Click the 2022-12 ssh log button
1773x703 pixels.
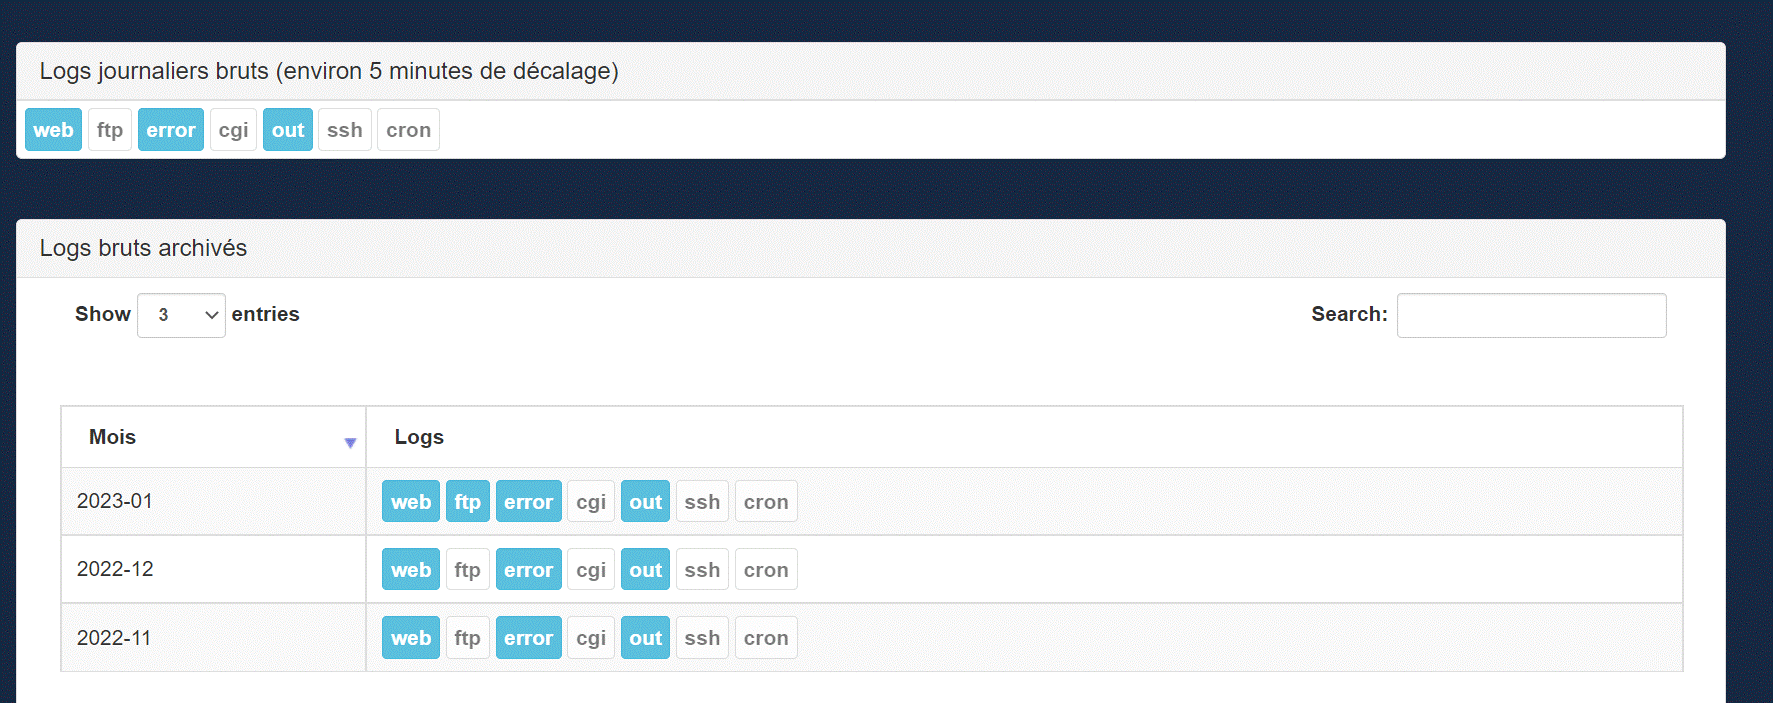702,570
